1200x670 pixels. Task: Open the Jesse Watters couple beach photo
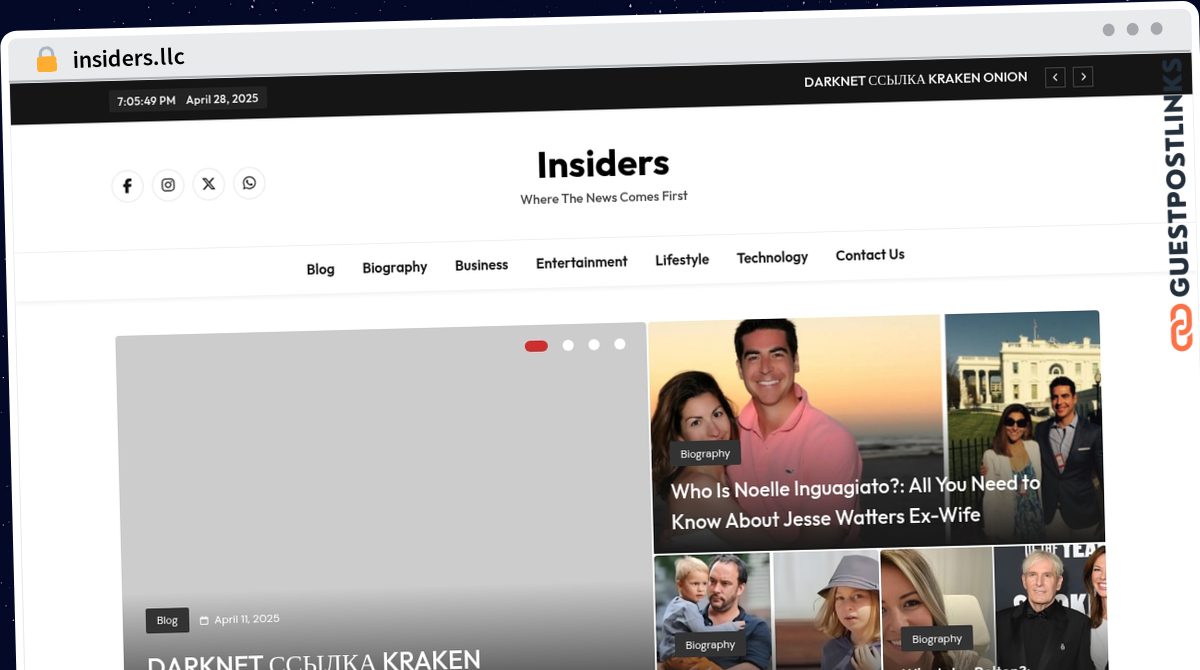coord(796,433)
